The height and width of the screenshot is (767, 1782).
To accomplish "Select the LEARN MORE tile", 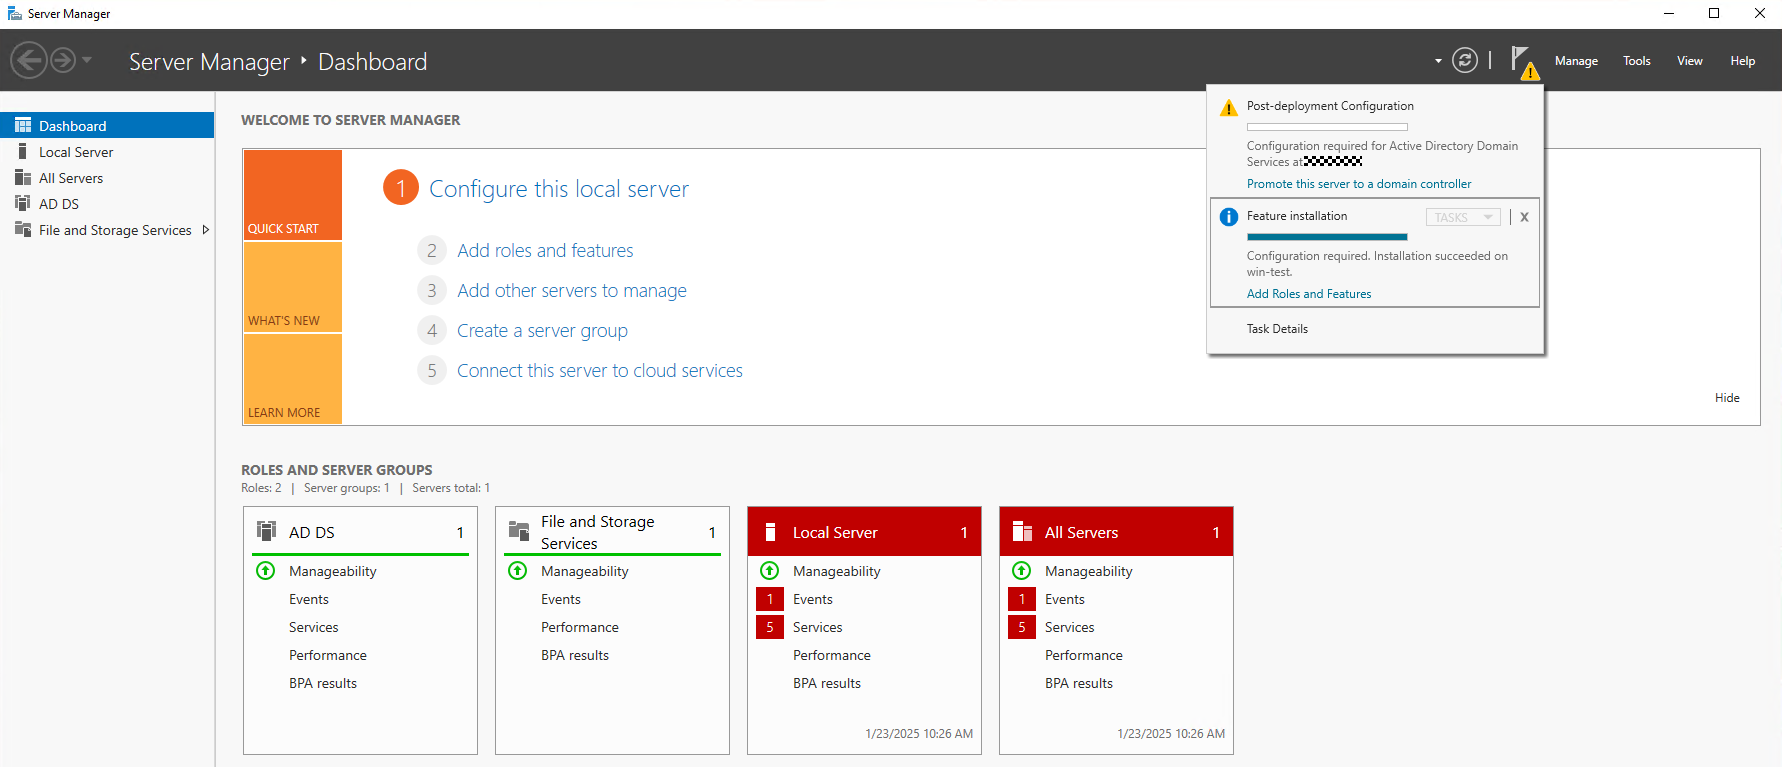I will coord(293,379).
